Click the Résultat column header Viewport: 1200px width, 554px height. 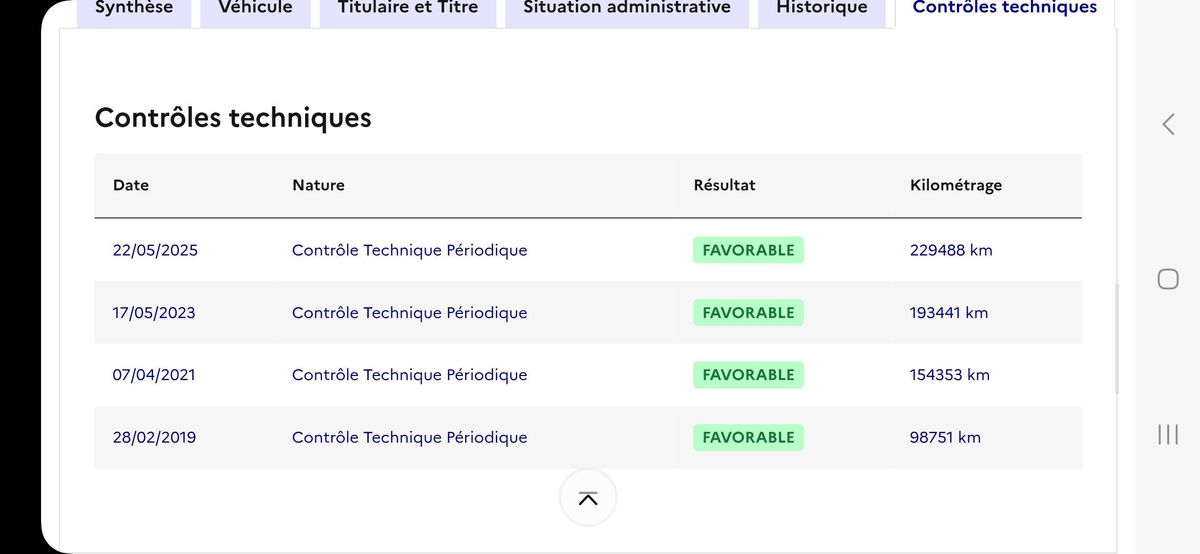tap(724, 185)
